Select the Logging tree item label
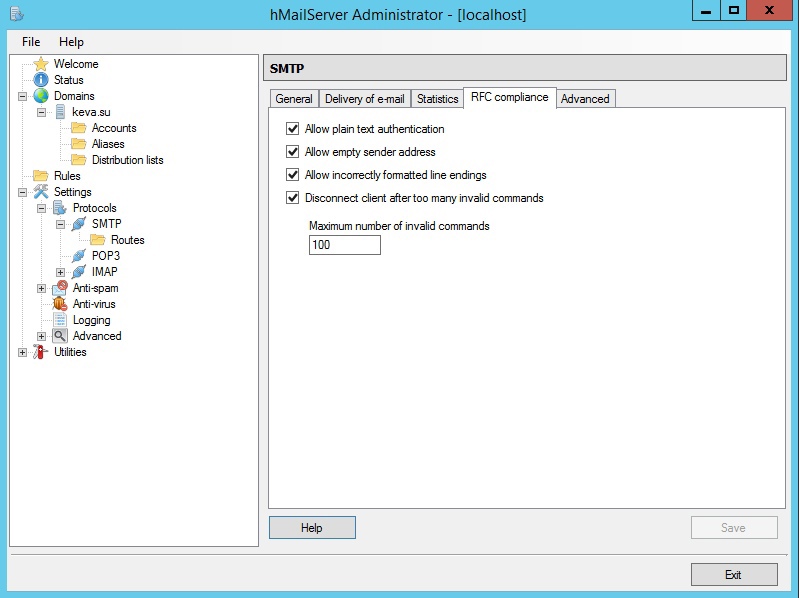The width and height of the screenshot is (799, 598). pos(91,320)
